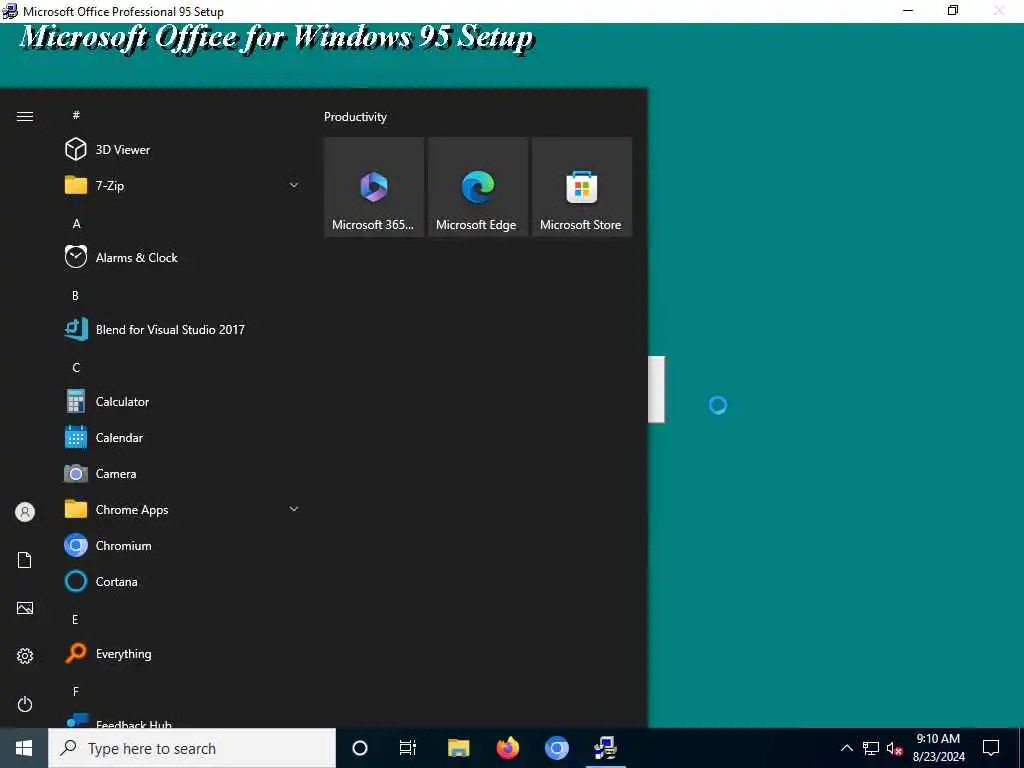Launch Alarms & Clock app
The image size is (1024, 768).
[181, 257]
